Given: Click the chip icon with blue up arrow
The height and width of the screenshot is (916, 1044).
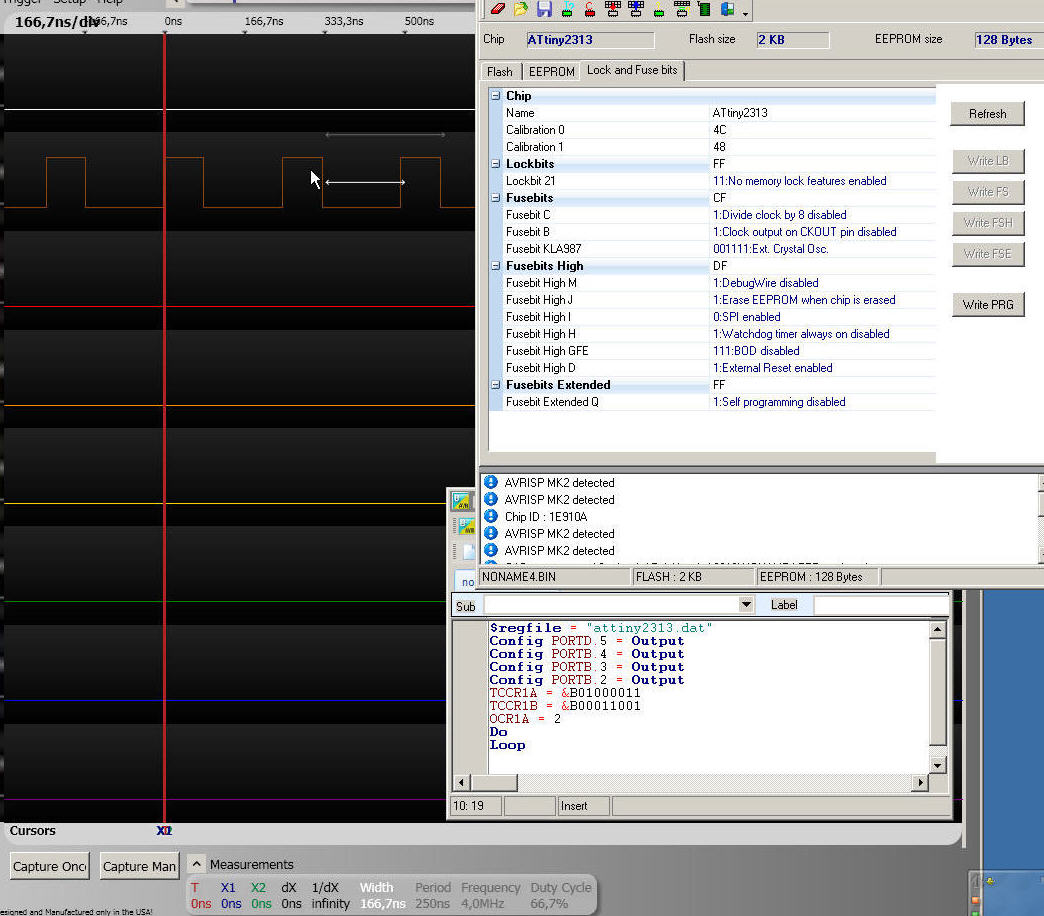Looking at the screenshot, I should tap(636, 9).
